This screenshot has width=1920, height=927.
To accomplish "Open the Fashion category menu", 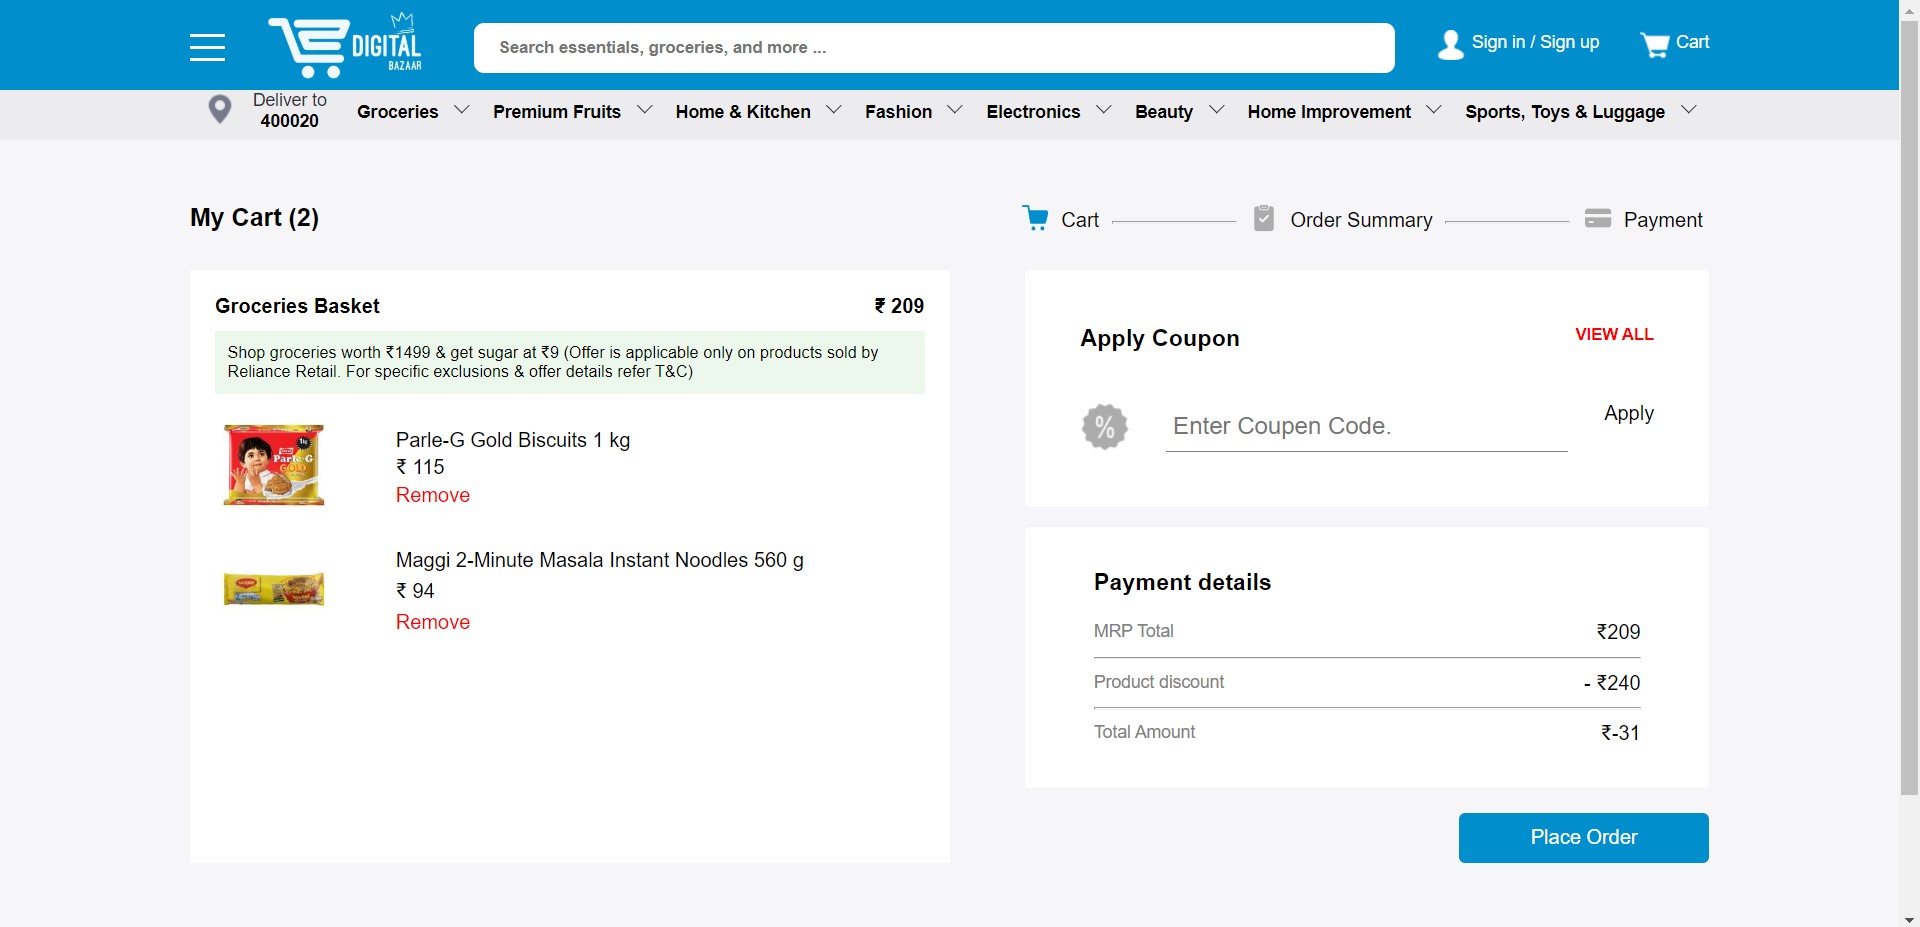I will pyautogui.click(x=898, y=112).
